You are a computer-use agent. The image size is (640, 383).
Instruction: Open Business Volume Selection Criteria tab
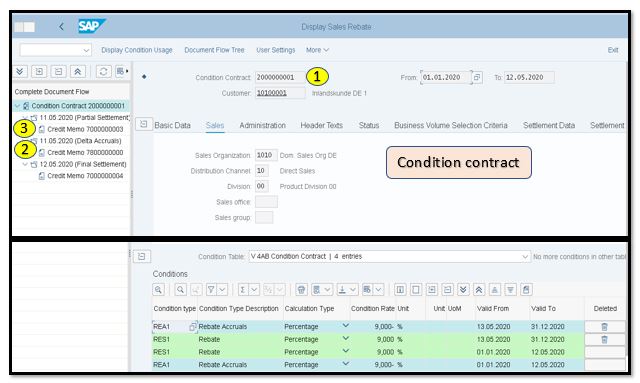tap(451, 125)
